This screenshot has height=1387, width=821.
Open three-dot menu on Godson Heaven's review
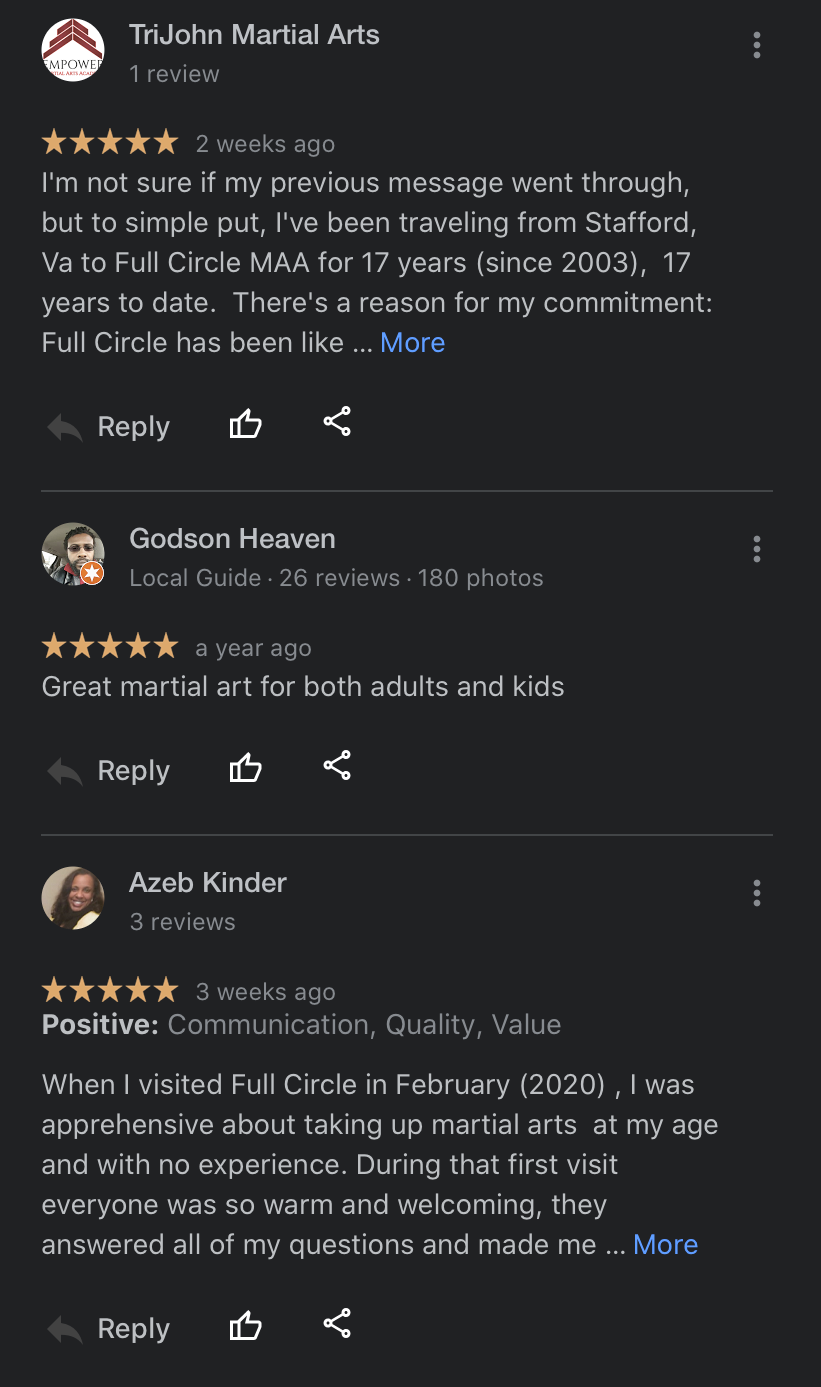click(757, 549)
